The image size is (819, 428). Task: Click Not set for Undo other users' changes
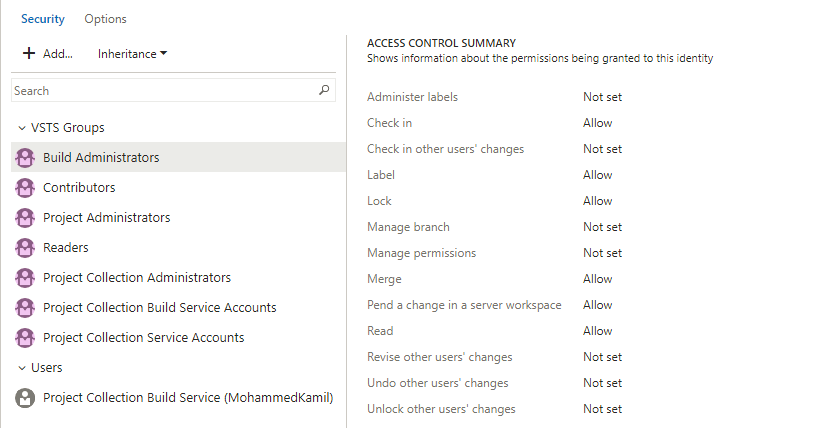pyautogui.click(x=603, y=383)
